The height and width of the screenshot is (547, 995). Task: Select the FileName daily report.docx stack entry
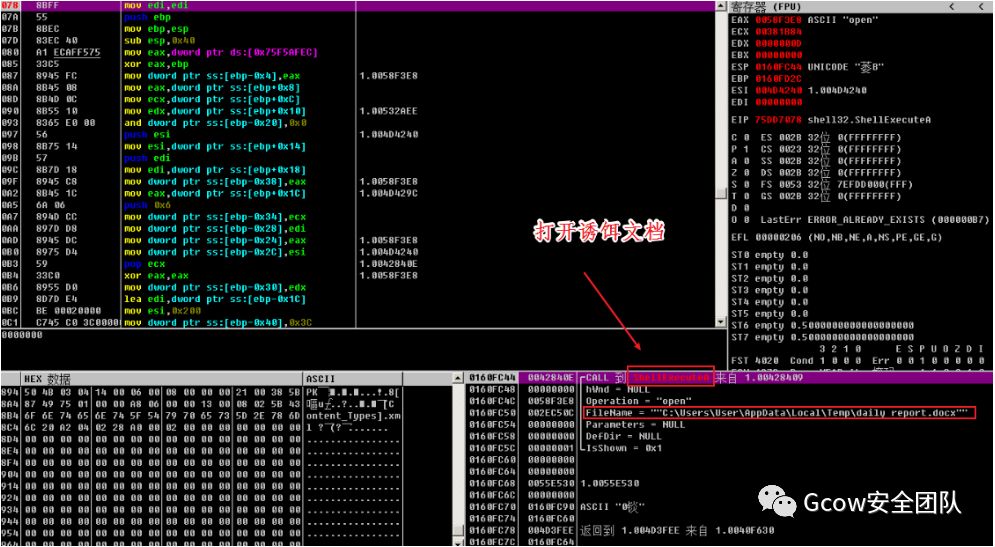tap(778, 413)
